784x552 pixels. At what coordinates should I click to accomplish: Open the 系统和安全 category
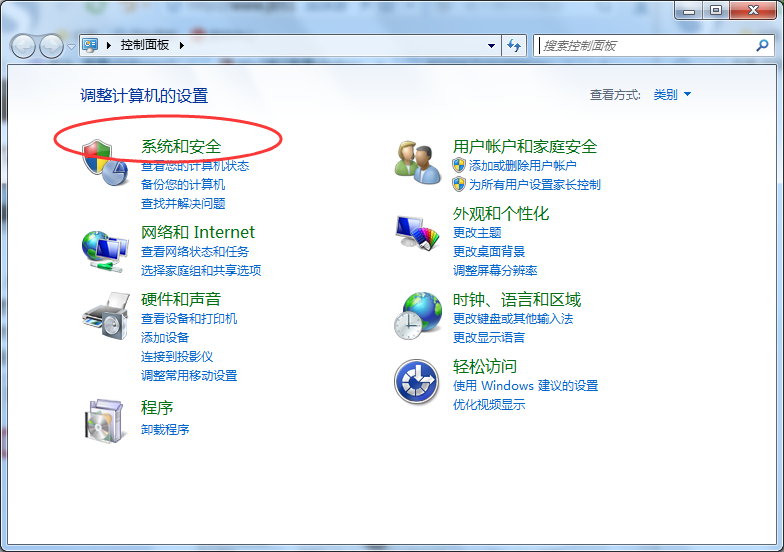(181, 146)
